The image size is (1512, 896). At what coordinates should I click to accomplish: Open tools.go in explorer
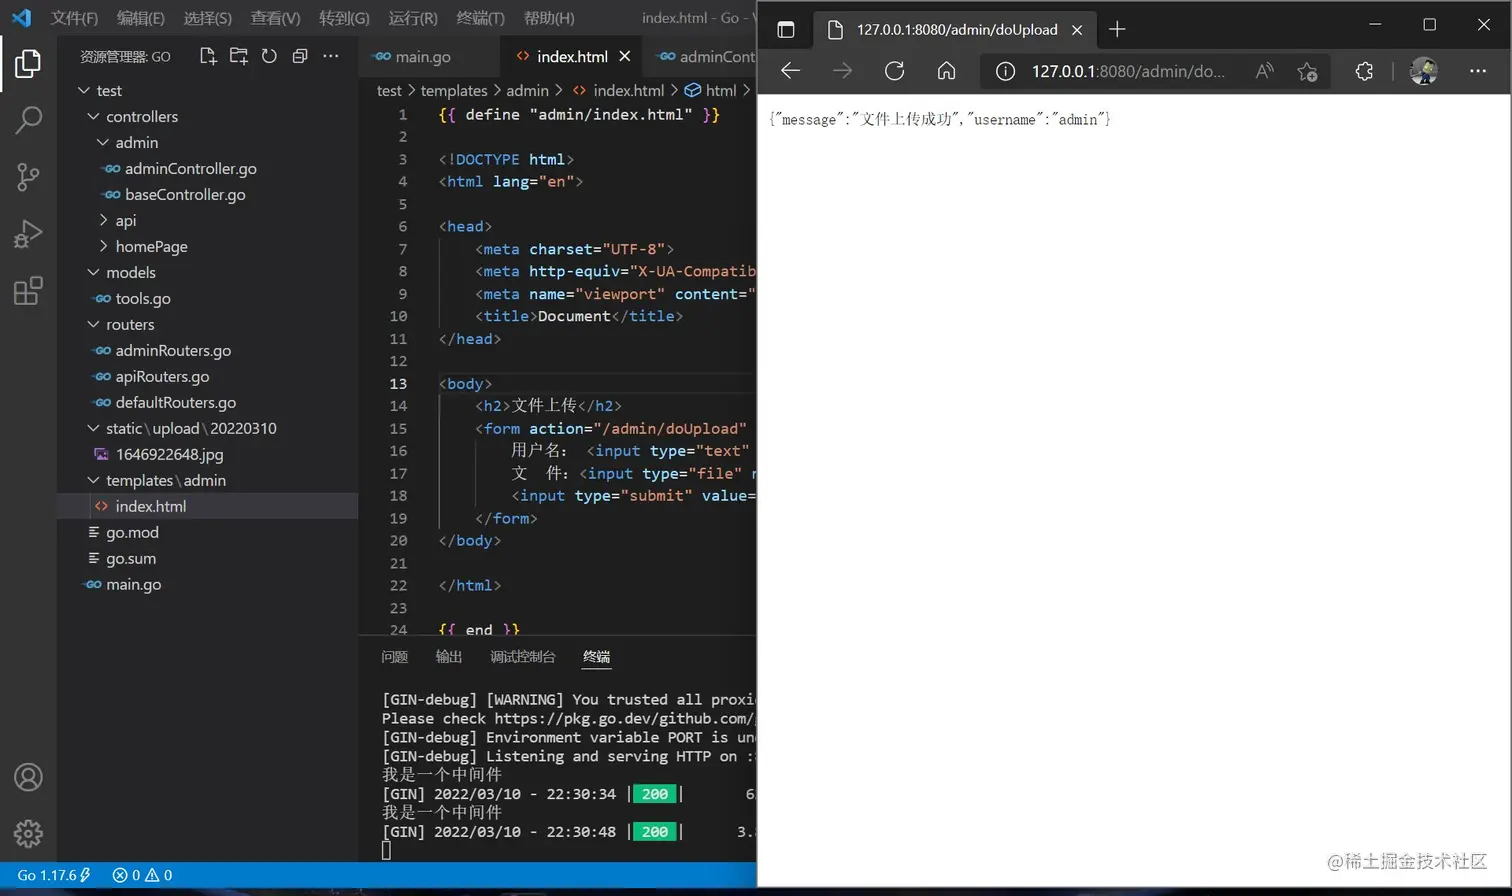tap(207, 298)
